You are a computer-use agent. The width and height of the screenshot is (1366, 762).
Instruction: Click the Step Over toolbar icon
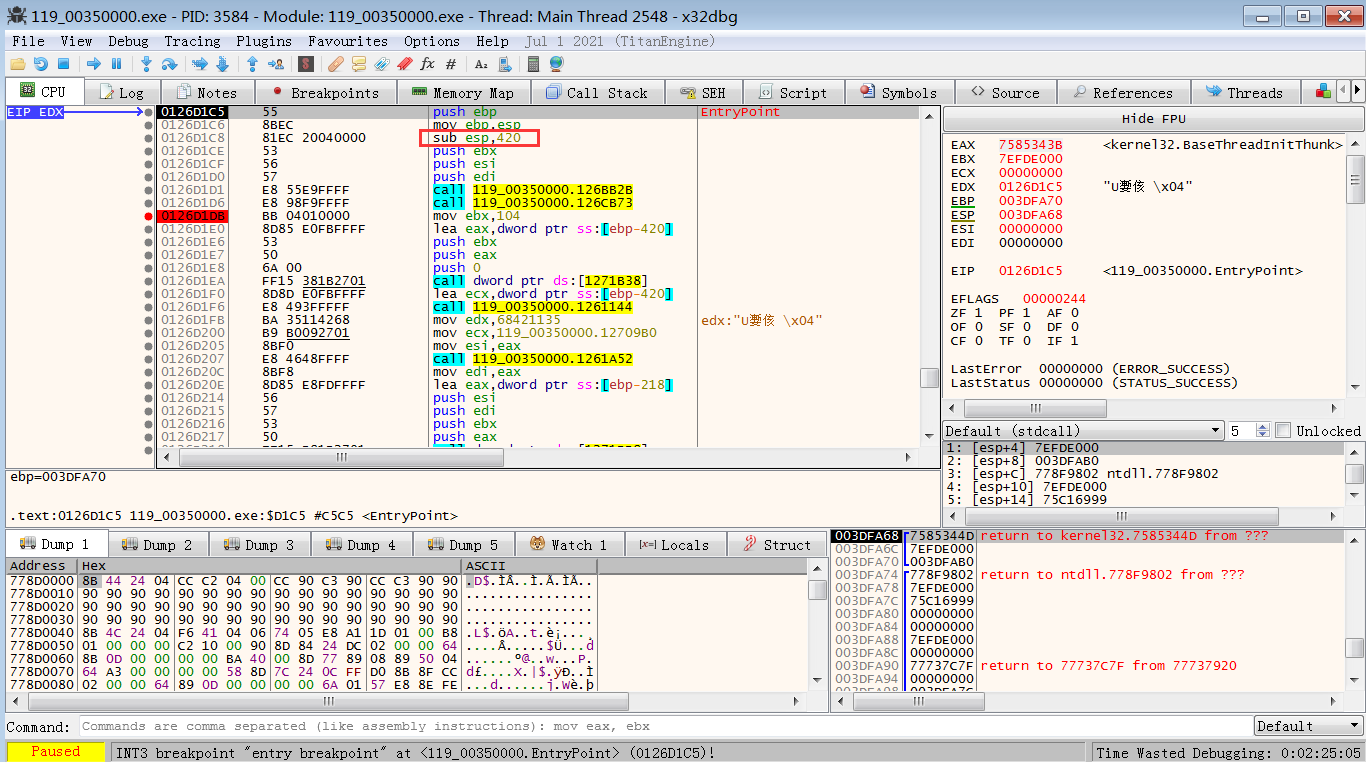[x=169, y=64]
